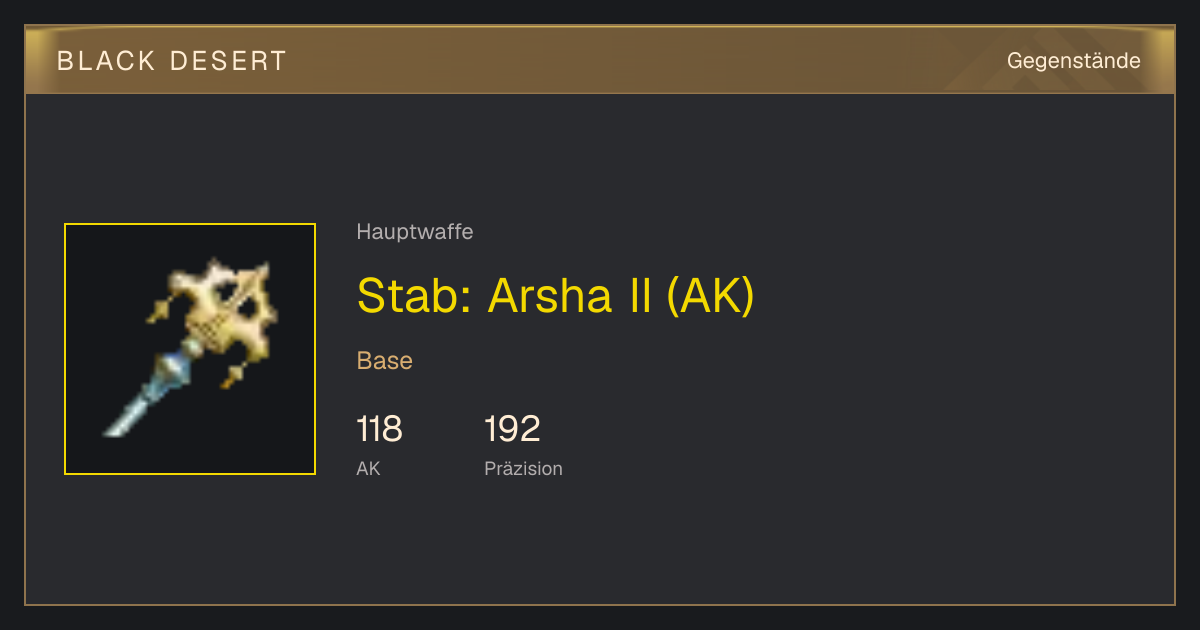Click the gold header banner

[600, 60]
